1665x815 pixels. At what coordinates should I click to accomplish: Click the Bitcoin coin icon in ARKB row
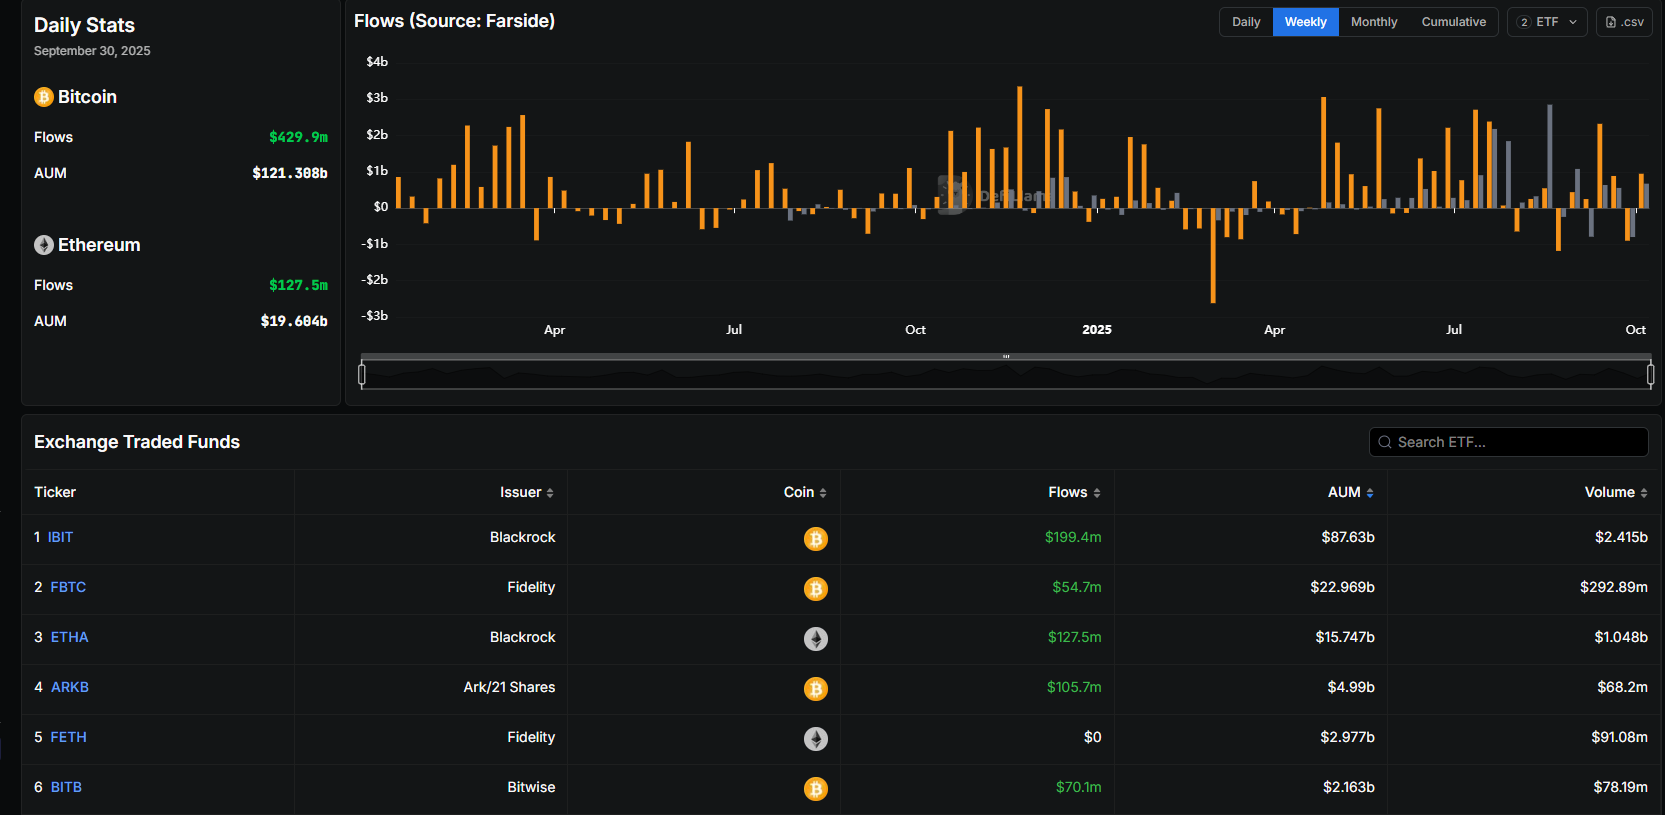[x=815, y=689]
